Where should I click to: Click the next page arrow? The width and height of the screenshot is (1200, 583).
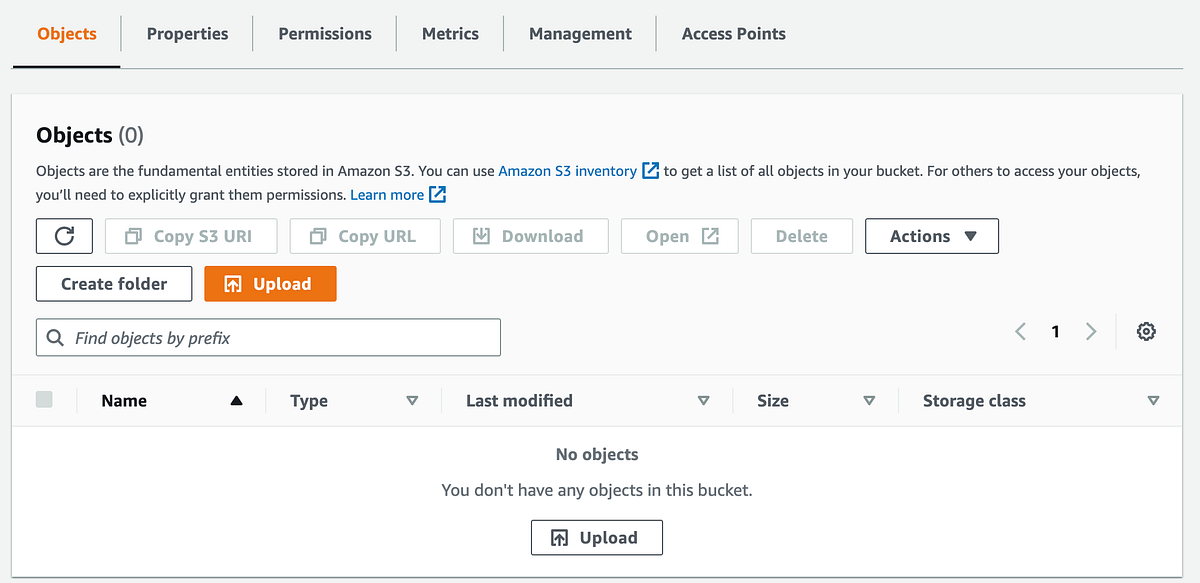pyautogui.click(x=1091, y=332)
